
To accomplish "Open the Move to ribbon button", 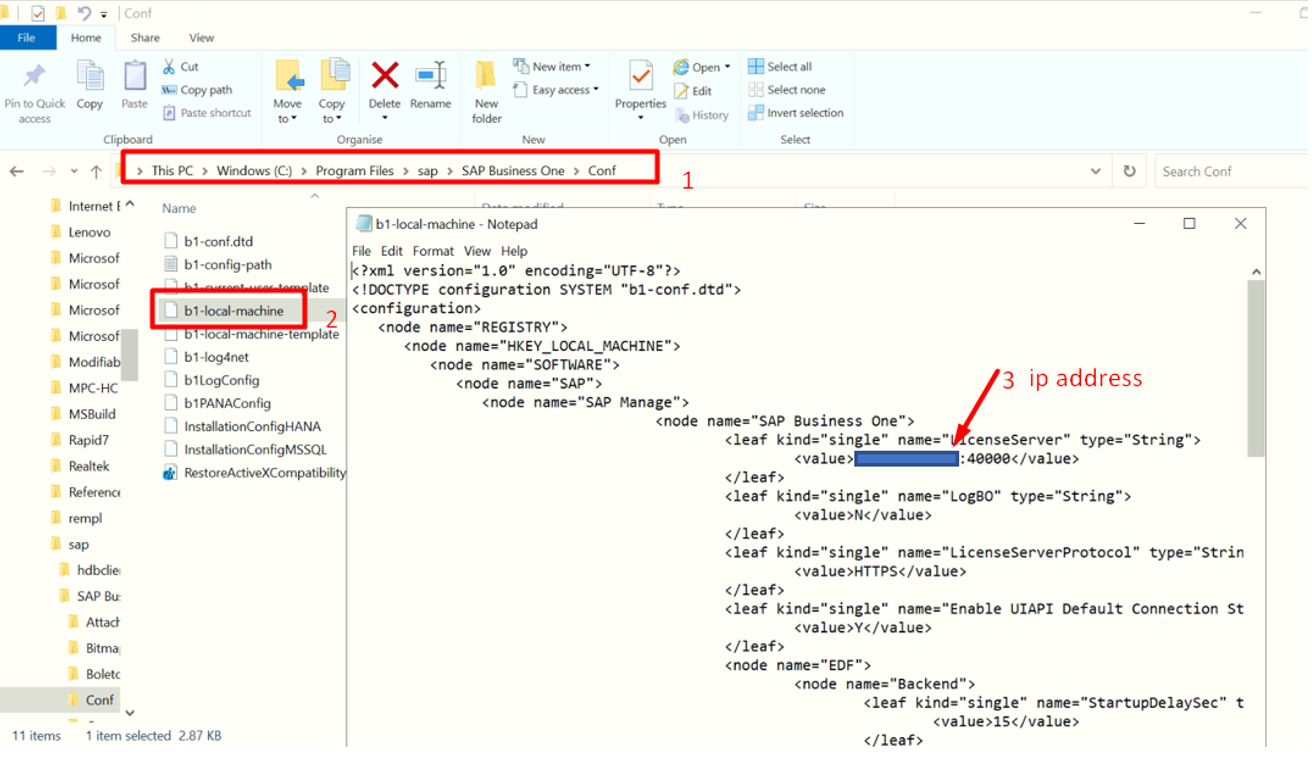I will tap(288, 91).
